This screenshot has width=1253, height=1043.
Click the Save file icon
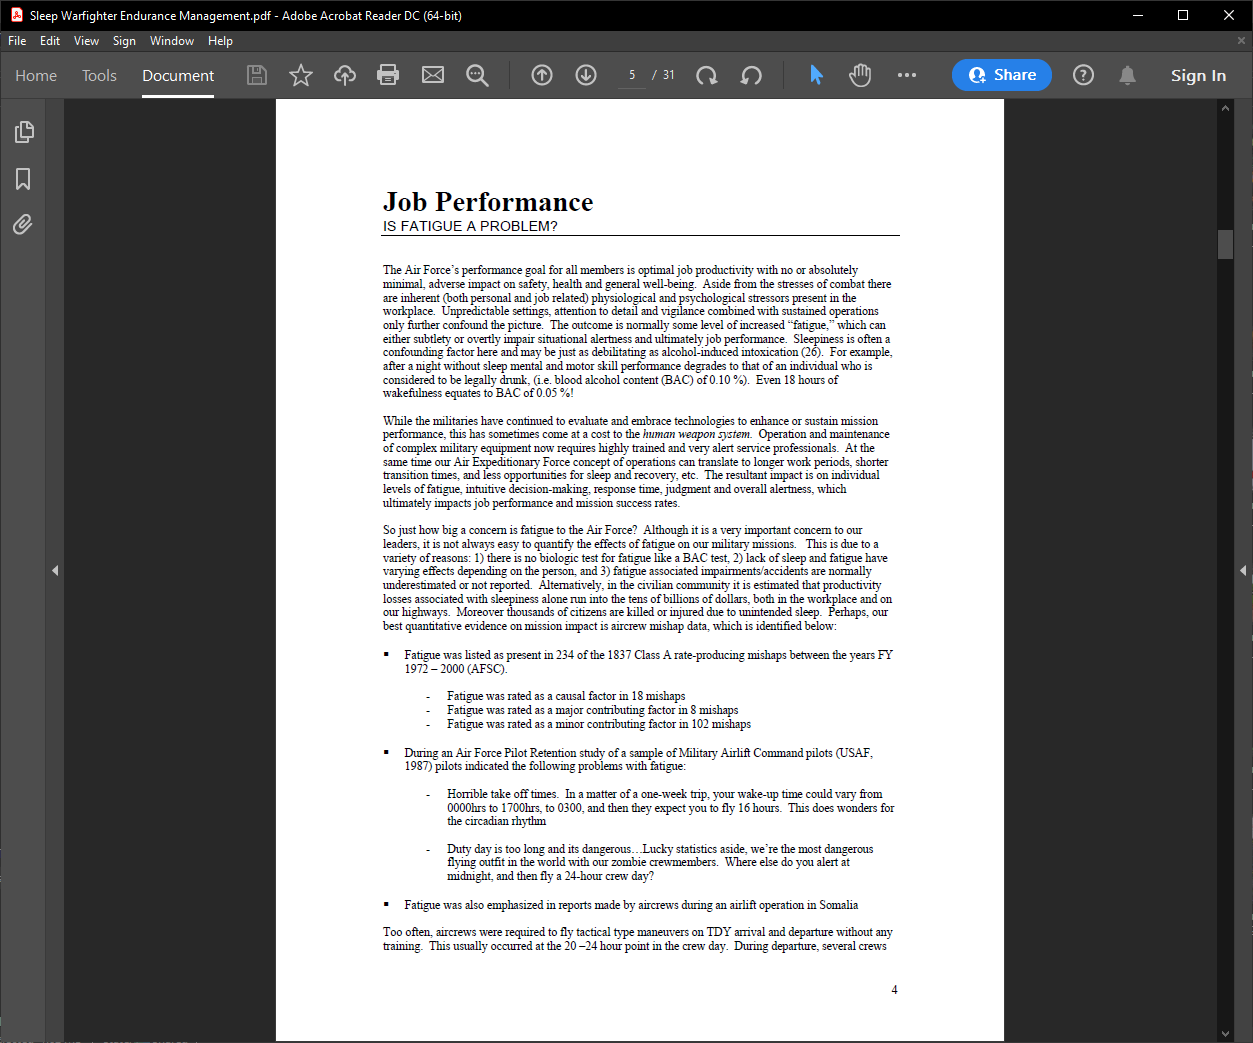[x=257, y=75]
